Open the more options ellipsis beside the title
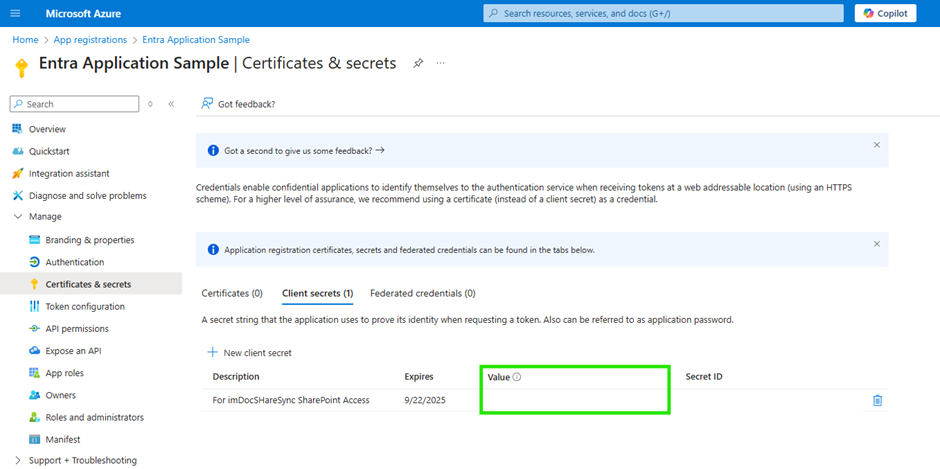This screenshot has width=940, height=469. 441,63
